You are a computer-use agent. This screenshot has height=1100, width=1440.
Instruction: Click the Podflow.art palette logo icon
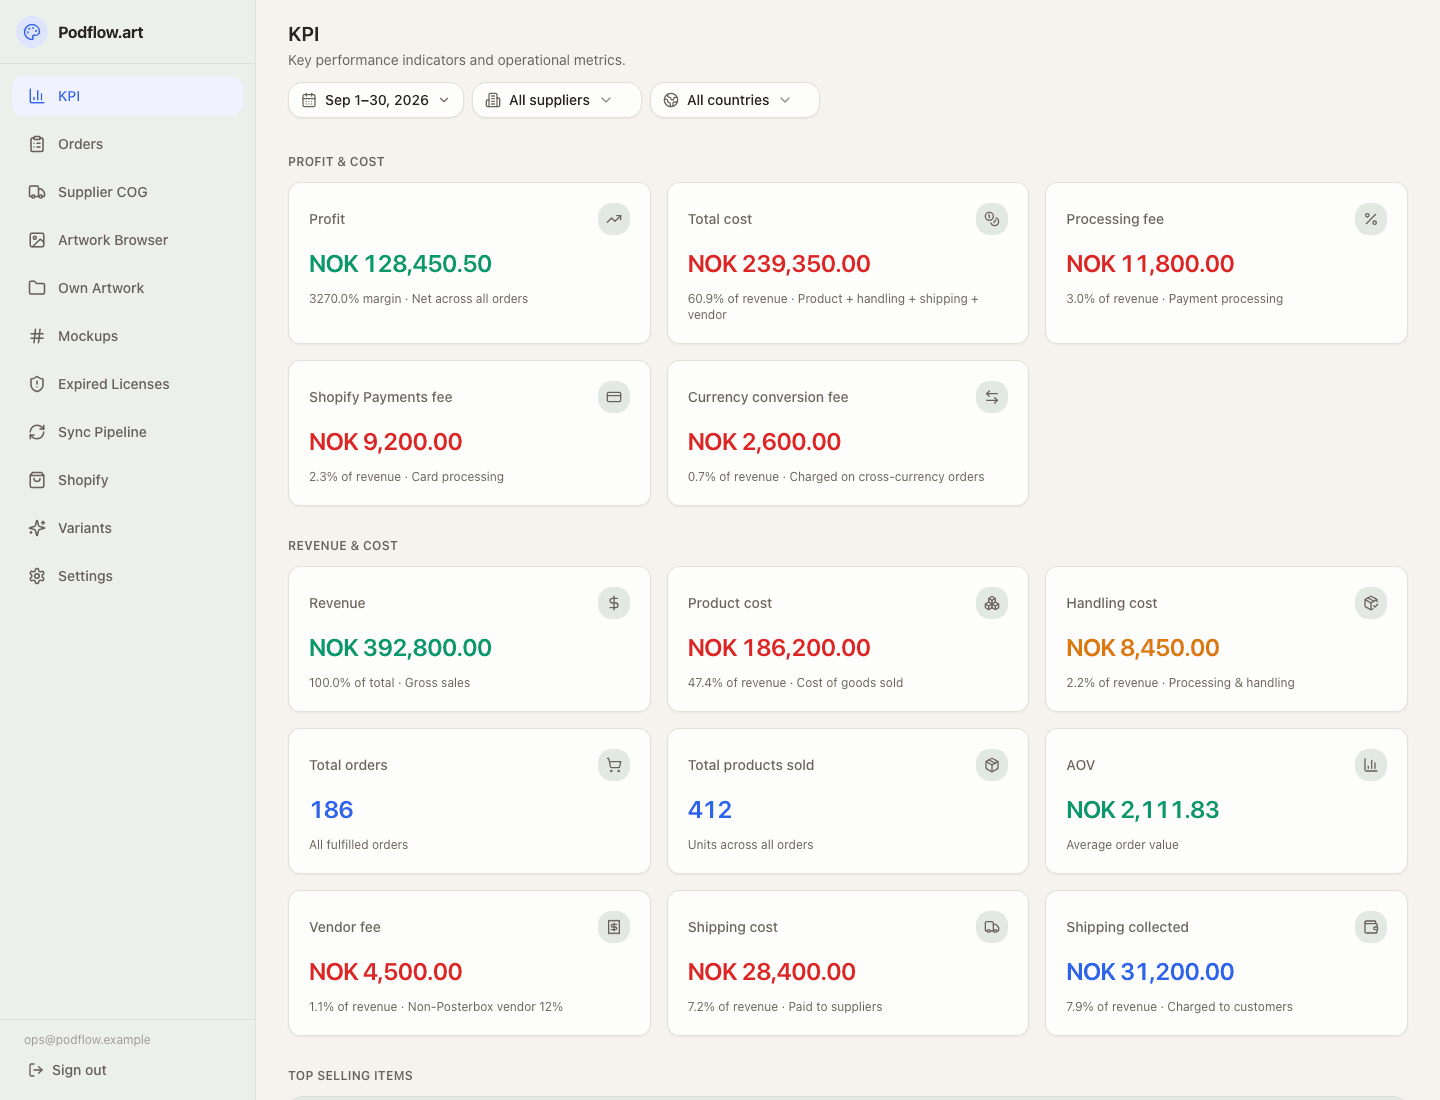point(32,32)
